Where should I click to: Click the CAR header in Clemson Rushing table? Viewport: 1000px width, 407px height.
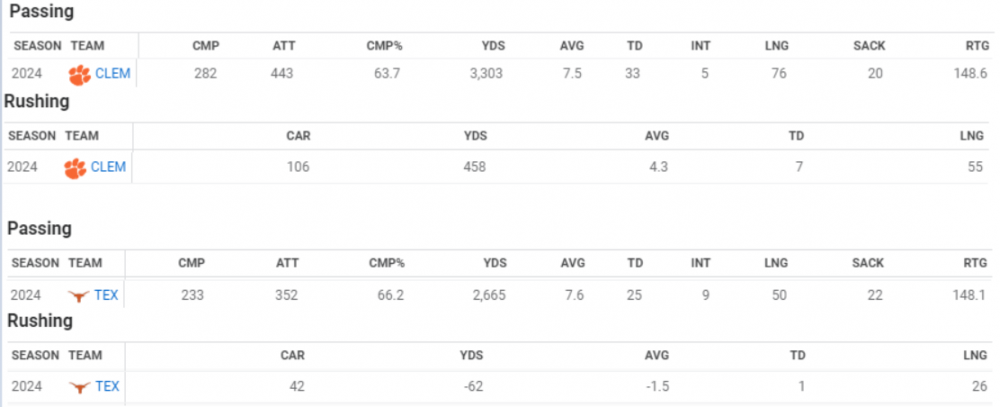tap(299, 135)
